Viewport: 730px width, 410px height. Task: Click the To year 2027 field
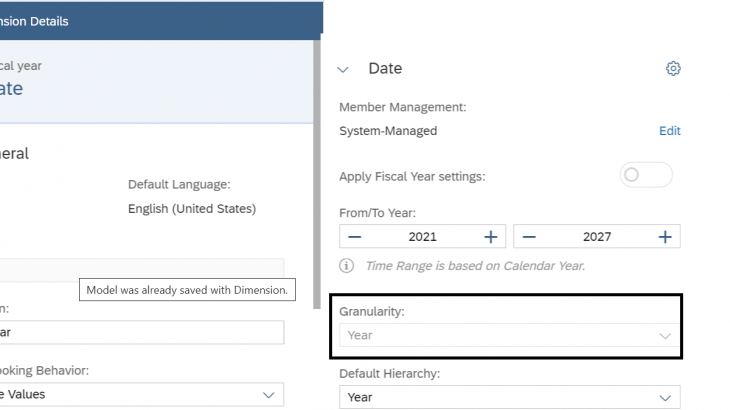click(596, 237)
